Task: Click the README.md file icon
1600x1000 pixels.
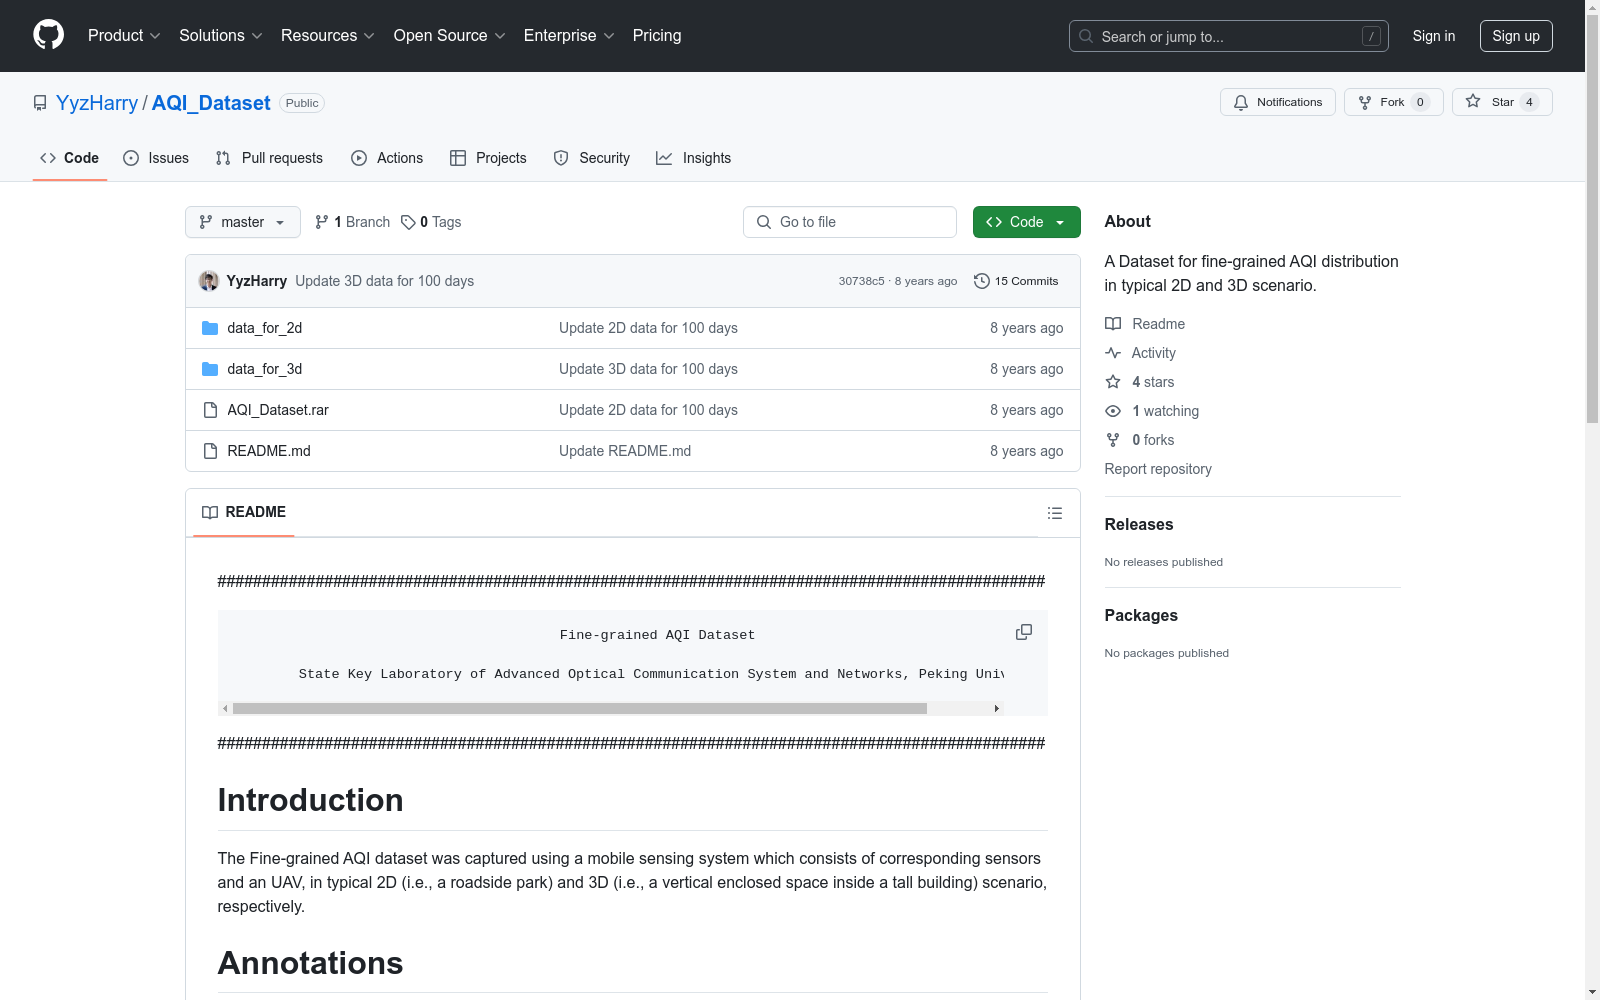Action: [210, 451]
